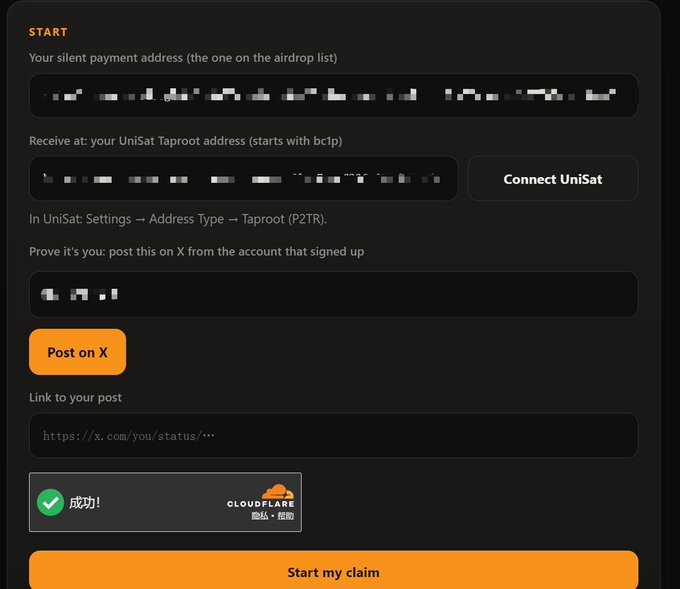Click the 'Settings → Address Type → Taproot' hint text
Image resolution: width=680 pixels, height=589 pixels.
tap(178, 219)
